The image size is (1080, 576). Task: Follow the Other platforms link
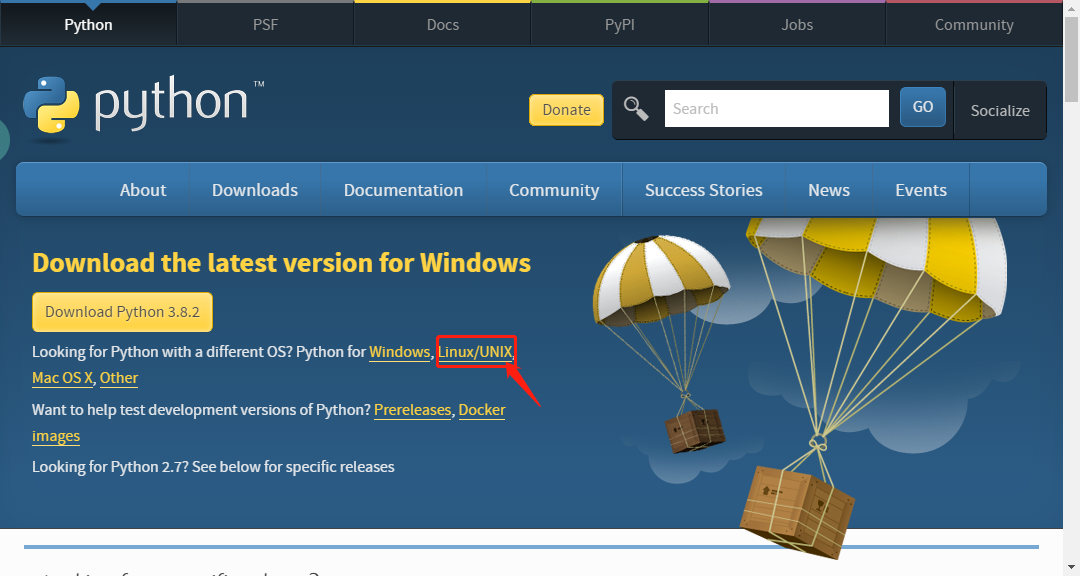[118, 378]
